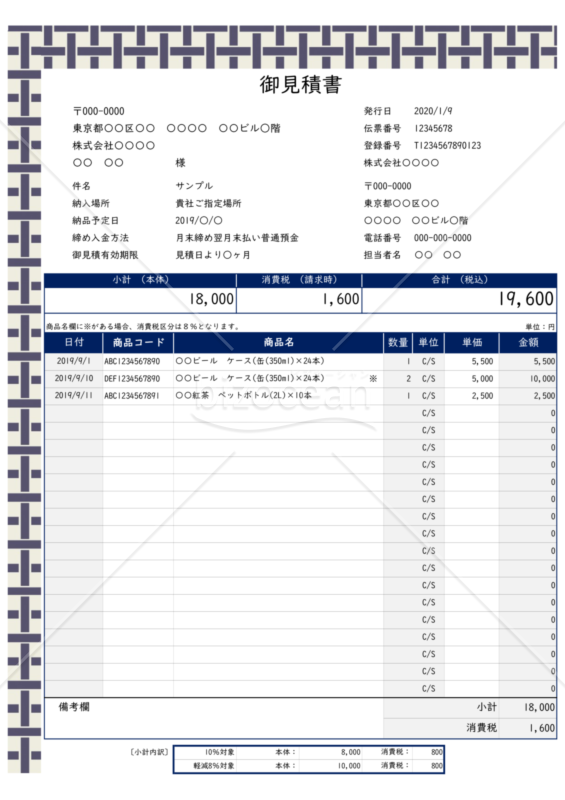Click product code ABC1234567891
Screen dimensions: 565x800
point(132,395)
